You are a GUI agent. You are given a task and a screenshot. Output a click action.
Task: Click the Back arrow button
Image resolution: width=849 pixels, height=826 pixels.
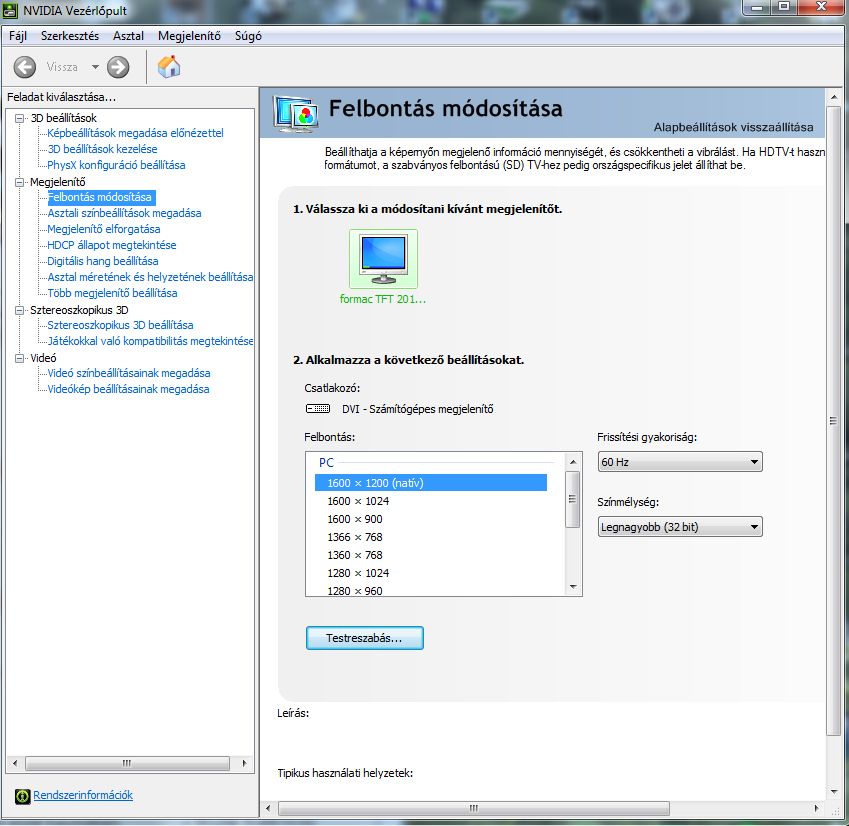pos(25,67)
